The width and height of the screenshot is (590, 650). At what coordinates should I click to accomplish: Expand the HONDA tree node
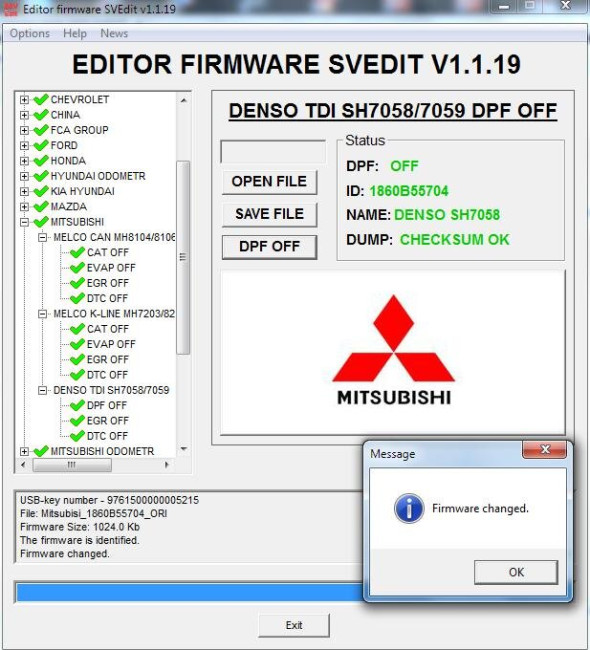click(x=24, y=161)
